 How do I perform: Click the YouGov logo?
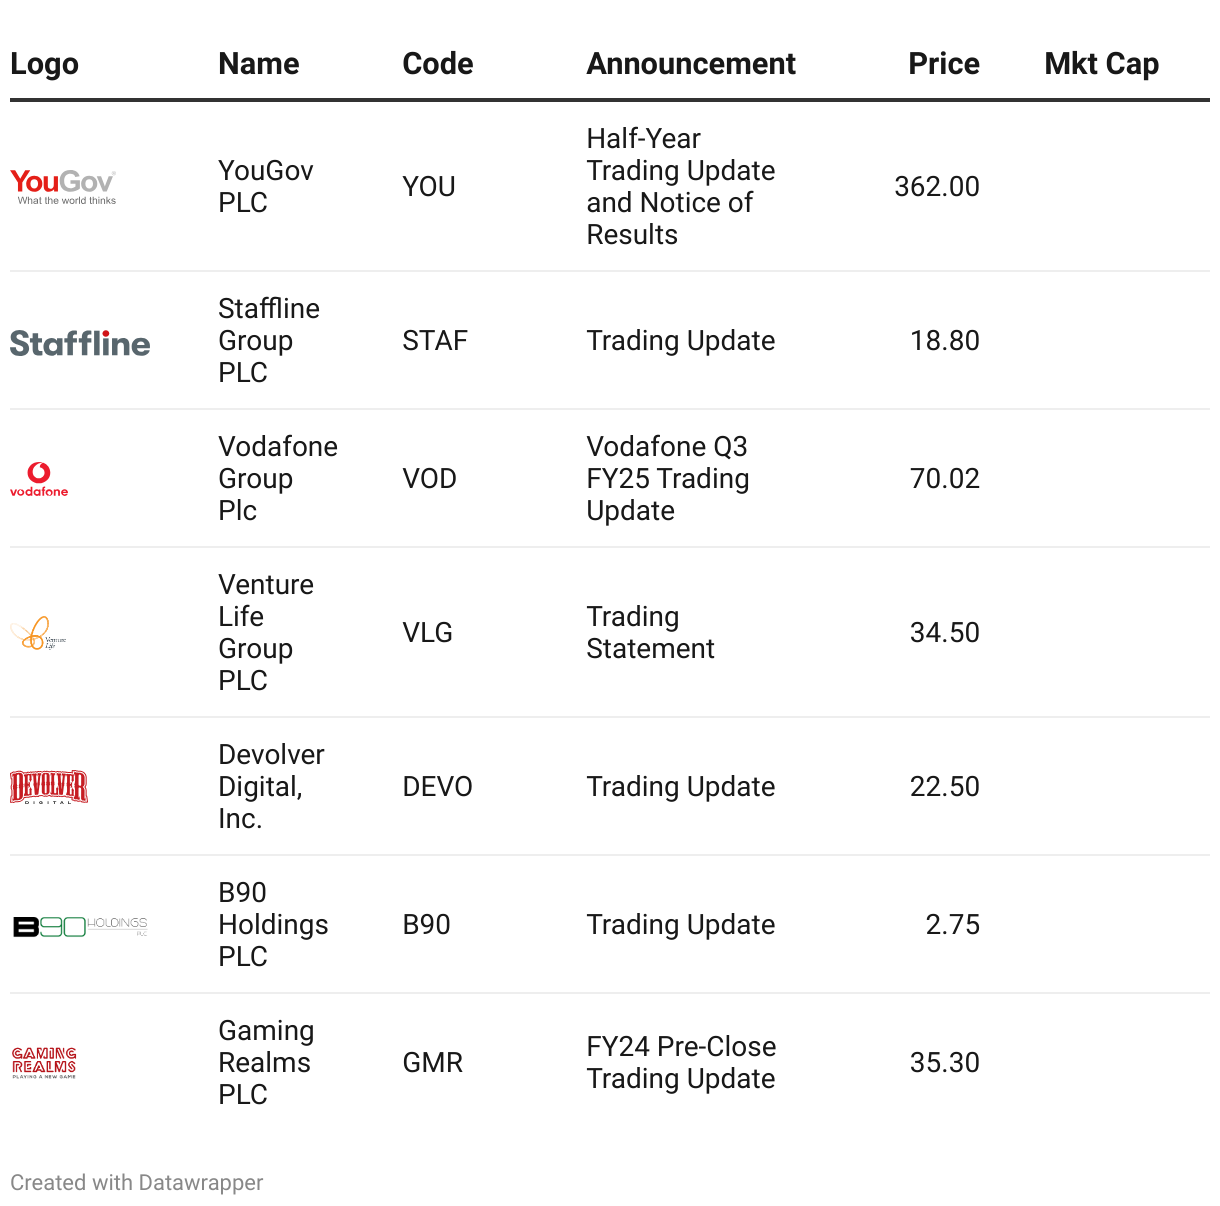coord(63,186)
